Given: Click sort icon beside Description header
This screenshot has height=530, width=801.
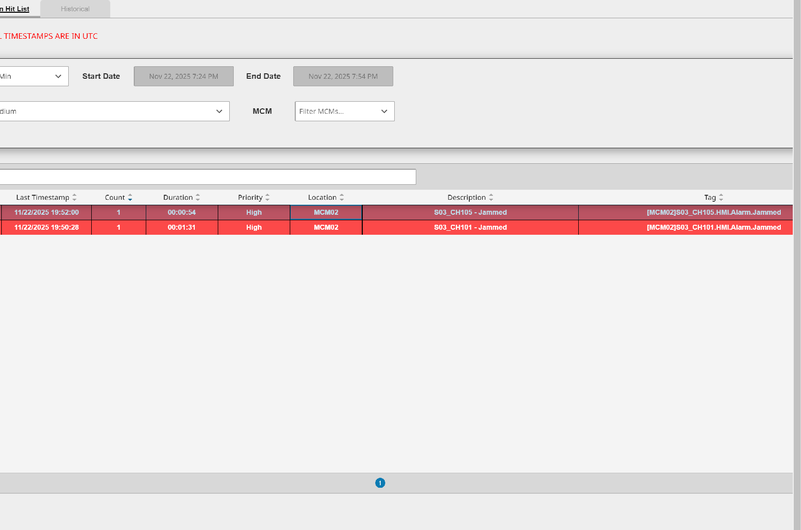Looking at the screenshot, I should pos(491,198).
